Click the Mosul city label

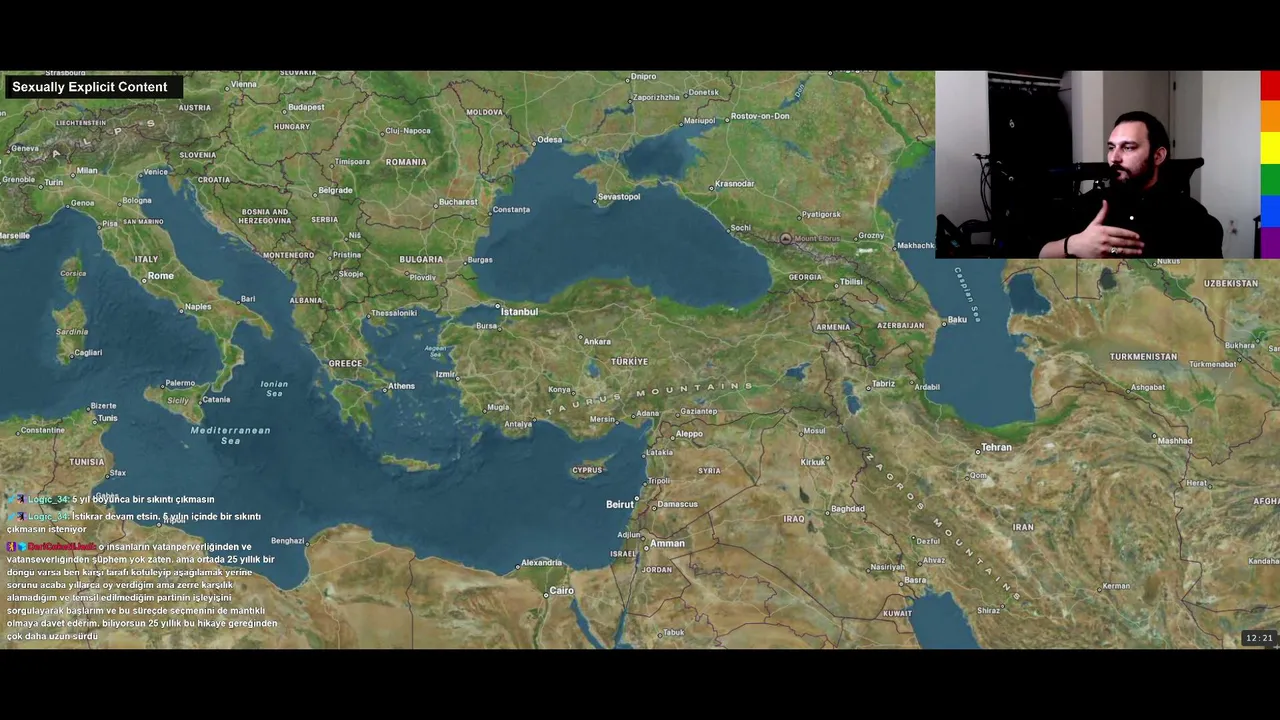coord(815,432)
